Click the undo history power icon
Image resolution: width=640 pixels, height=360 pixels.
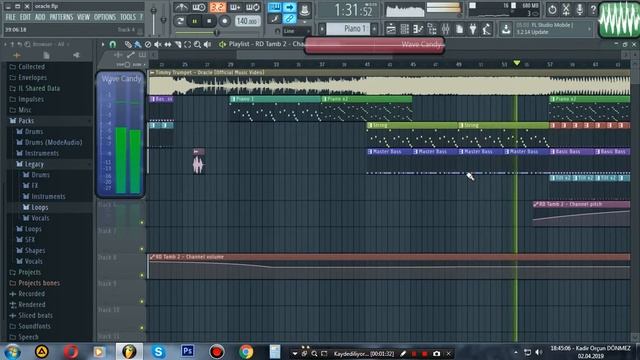(x=552, y=10)
